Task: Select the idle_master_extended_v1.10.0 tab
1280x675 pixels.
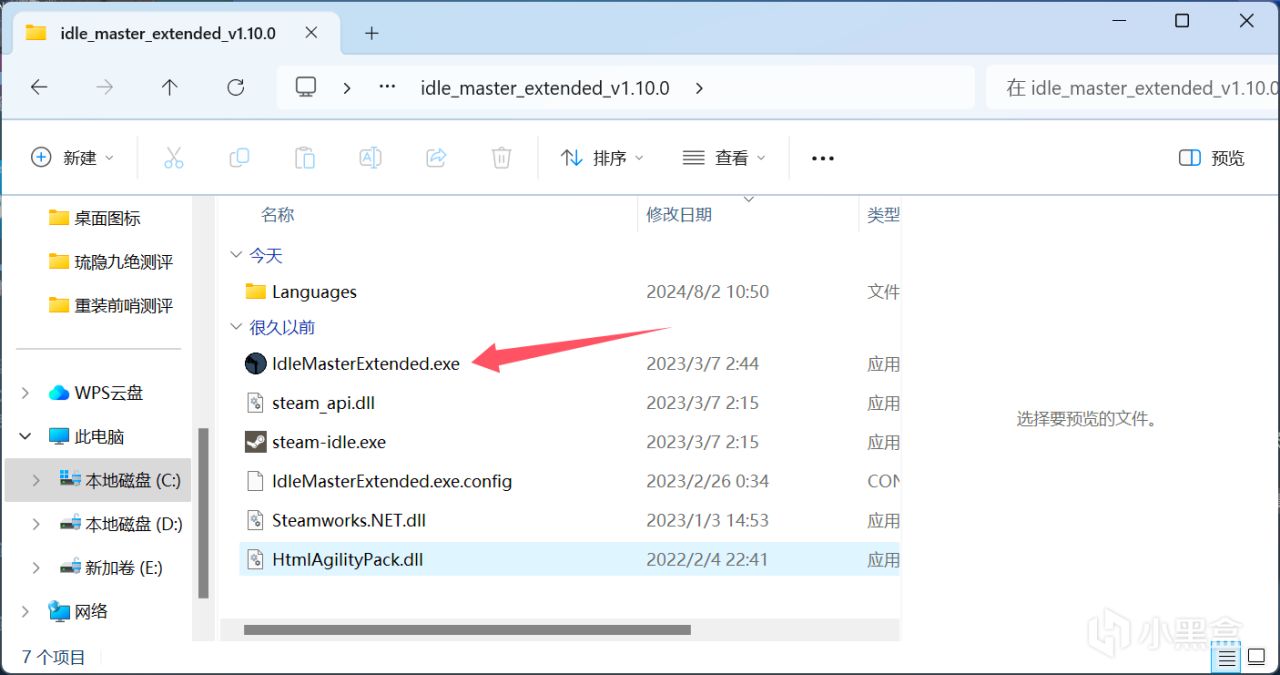Action: tap(175, 33)
